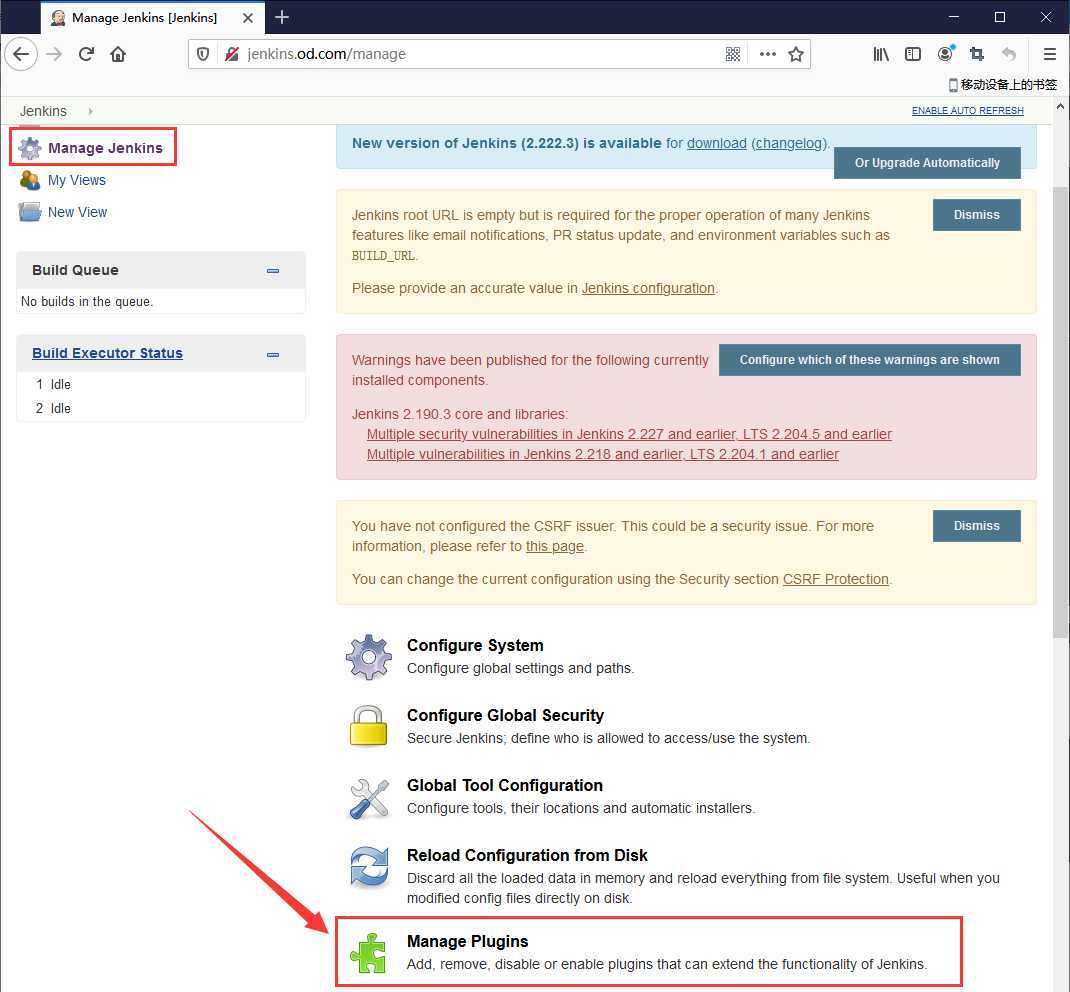This screenshot has height=992, width=1070.
Task: Open New View in the sidebar
Action: click(x=77, y=212)
